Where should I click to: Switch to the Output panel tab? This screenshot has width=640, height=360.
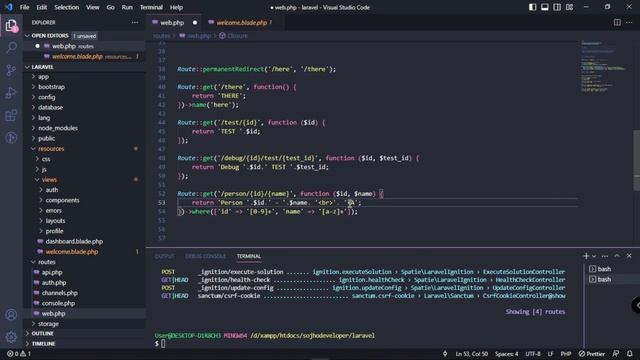click(165, 256)
